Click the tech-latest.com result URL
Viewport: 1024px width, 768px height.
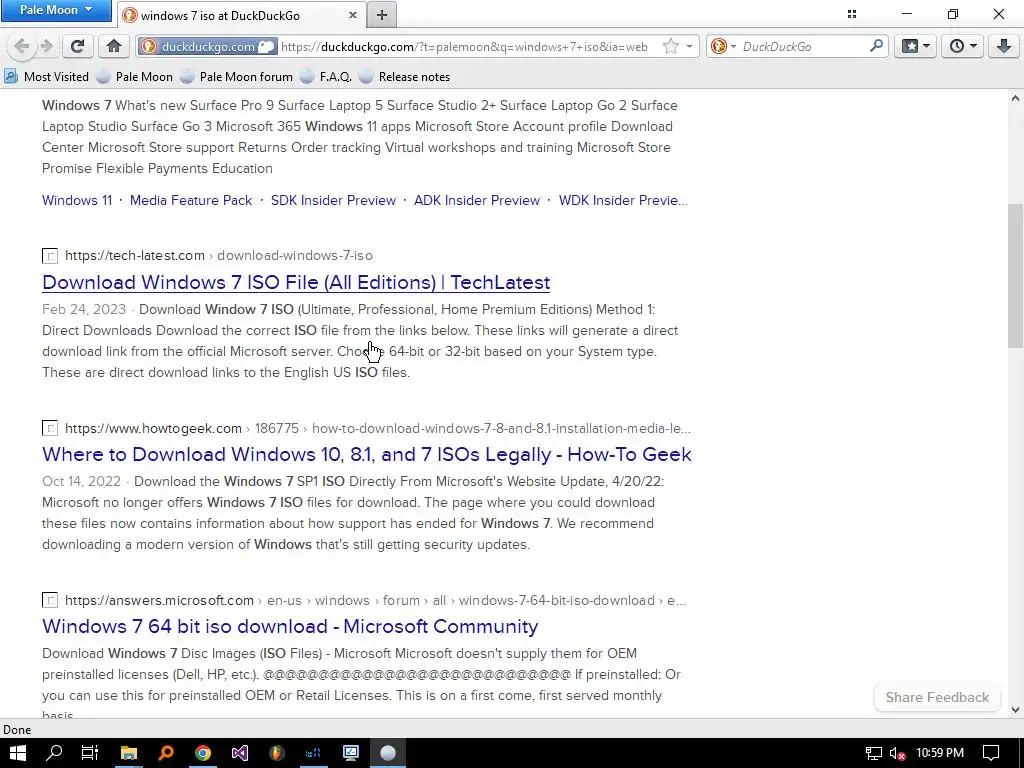coord(219,255)
